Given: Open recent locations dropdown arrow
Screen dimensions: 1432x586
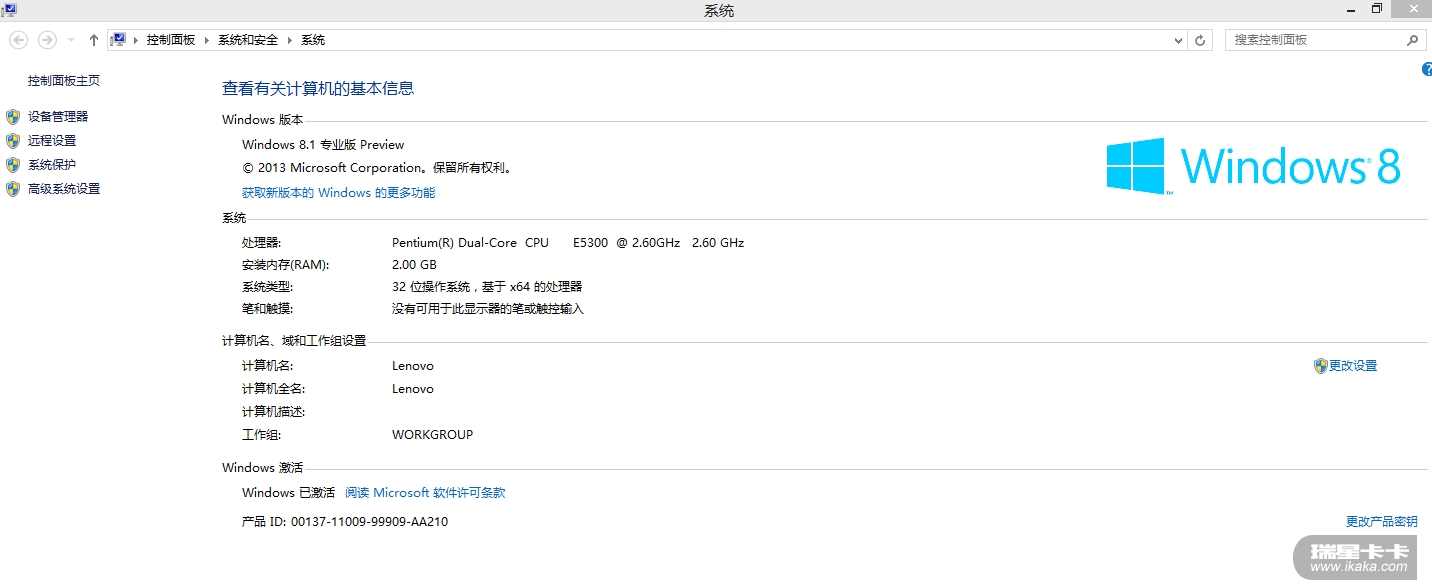Looking at the screenshot, I should (71, 41).
